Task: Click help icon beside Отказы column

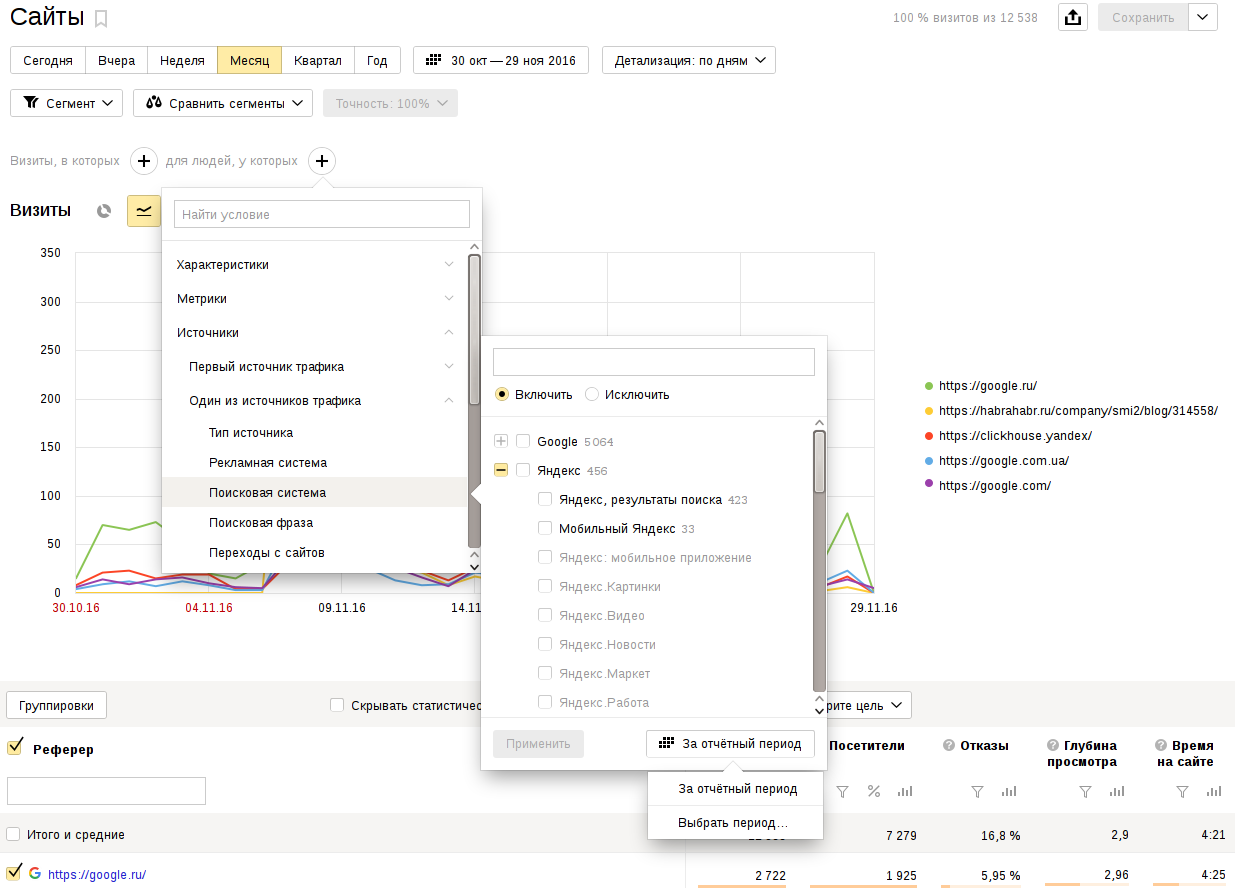Action: (948, 745)
